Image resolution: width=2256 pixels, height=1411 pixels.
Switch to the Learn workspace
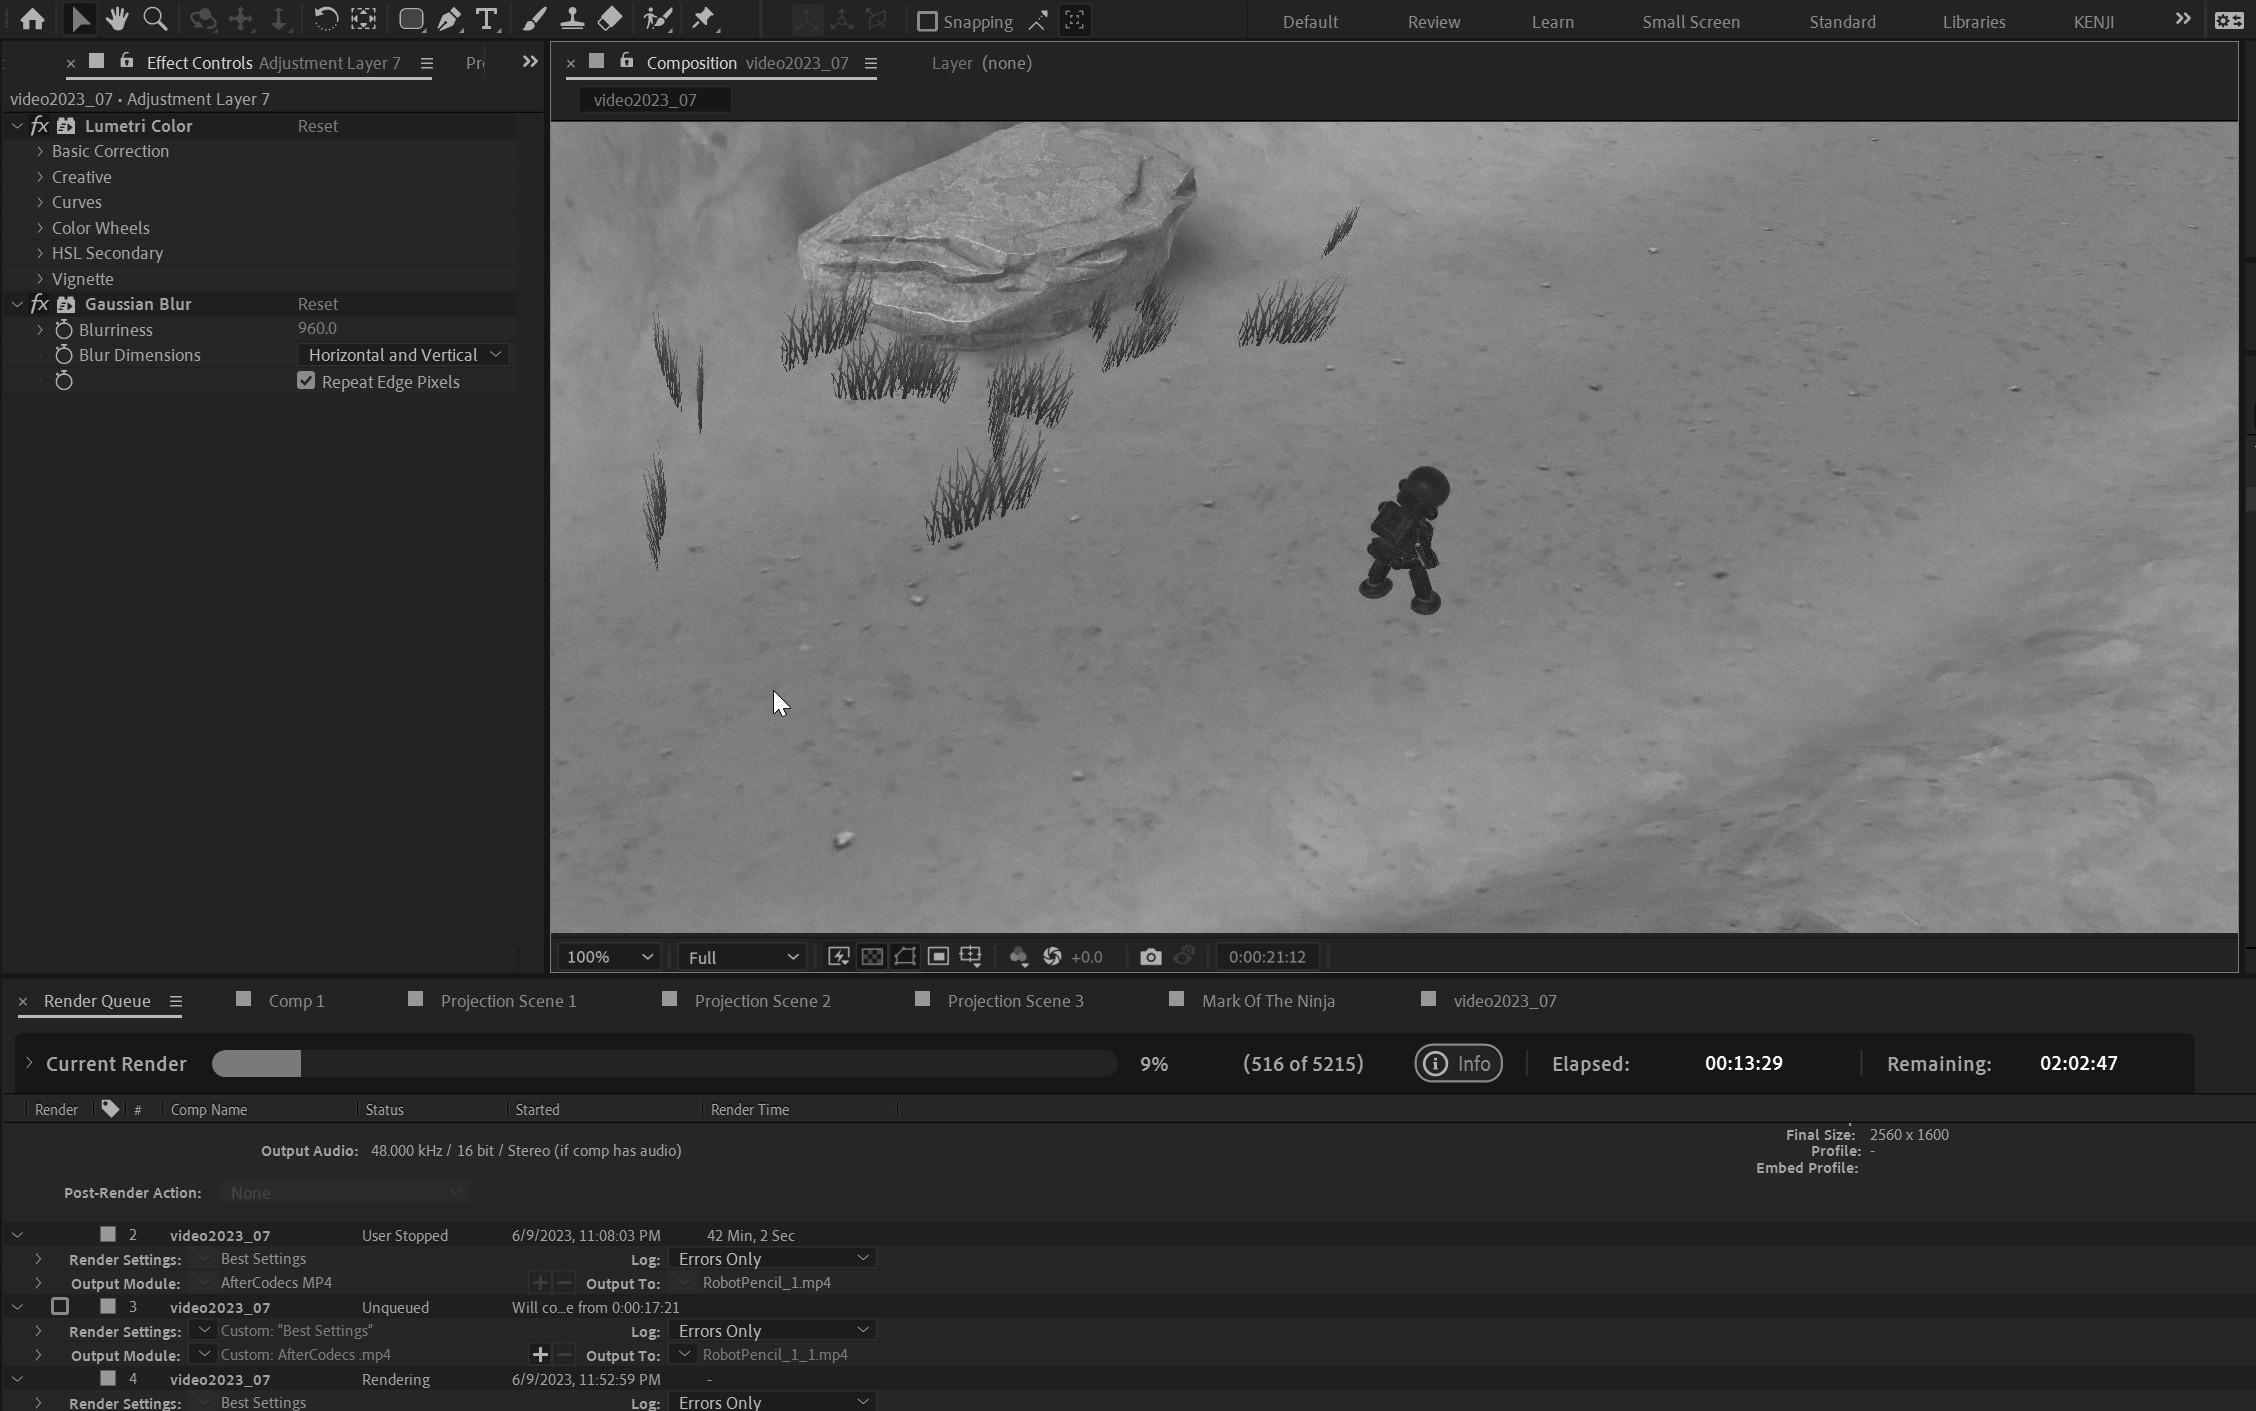click(x=1553, y=21)
